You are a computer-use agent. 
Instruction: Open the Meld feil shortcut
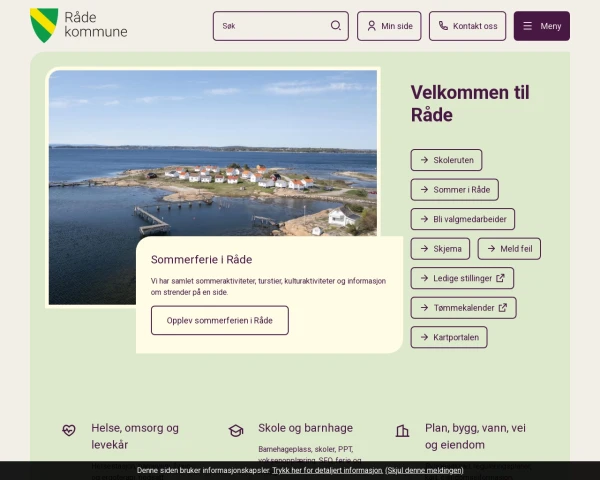(x=509, y=249)
